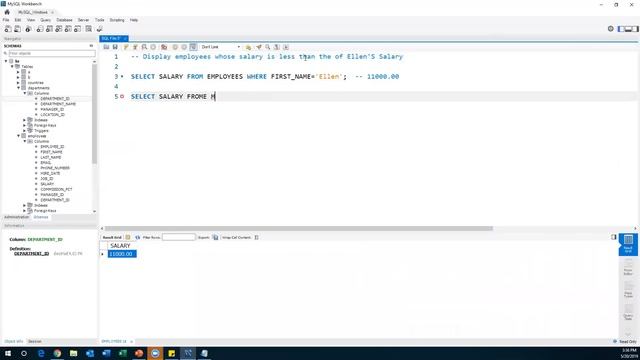Execute the script with lightning bolt icon
Screen dimensions: 640x360
point(126,47)
